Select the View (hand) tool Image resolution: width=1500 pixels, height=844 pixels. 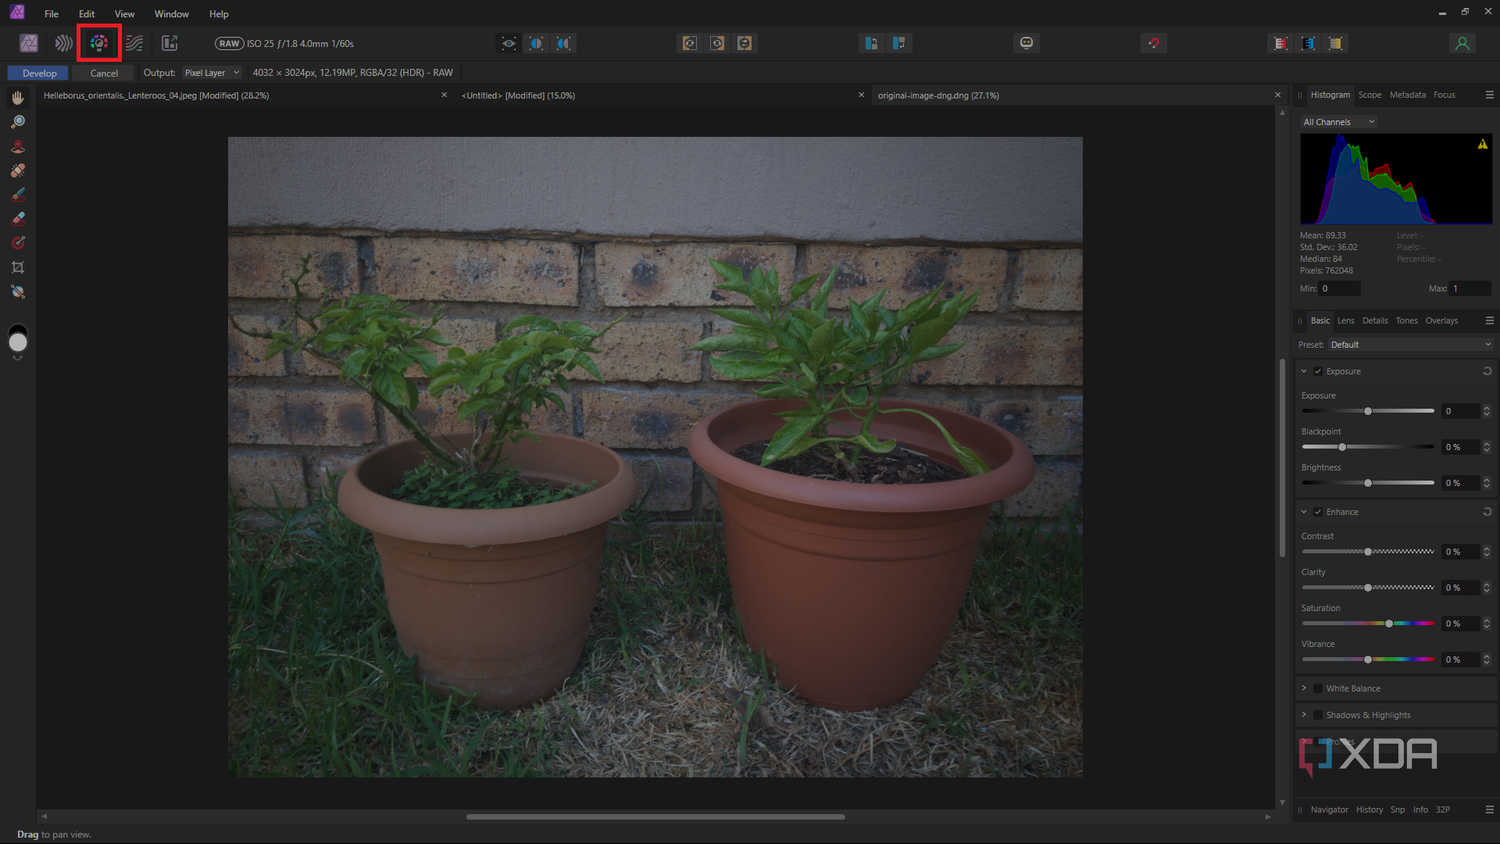[18, 98]
